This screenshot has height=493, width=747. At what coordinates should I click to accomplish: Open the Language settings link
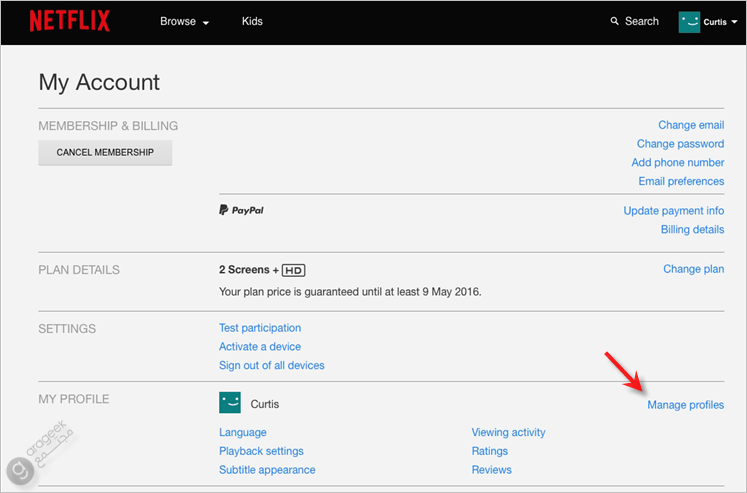coord(242,433)
